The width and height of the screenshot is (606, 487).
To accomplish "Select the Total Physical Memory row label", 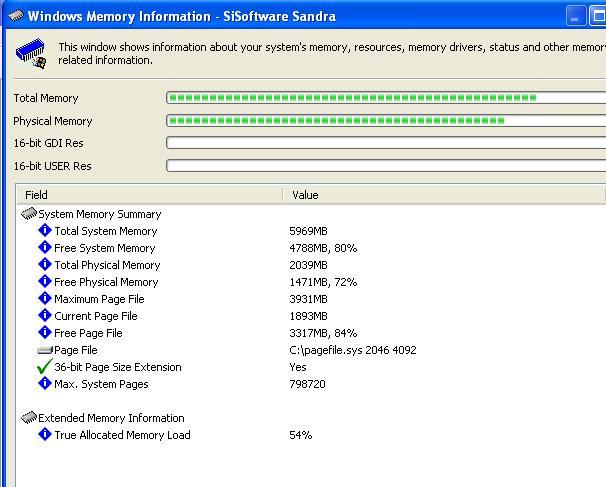I will pos(107,265).
